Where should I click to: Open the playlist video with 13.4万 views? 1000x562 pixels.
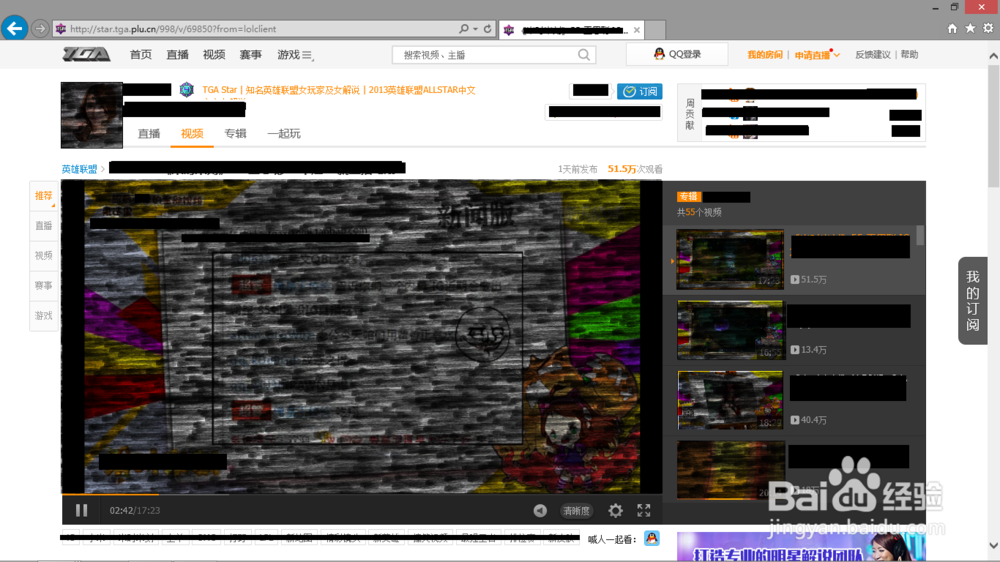pyautogui.click(x=730, y=330)
